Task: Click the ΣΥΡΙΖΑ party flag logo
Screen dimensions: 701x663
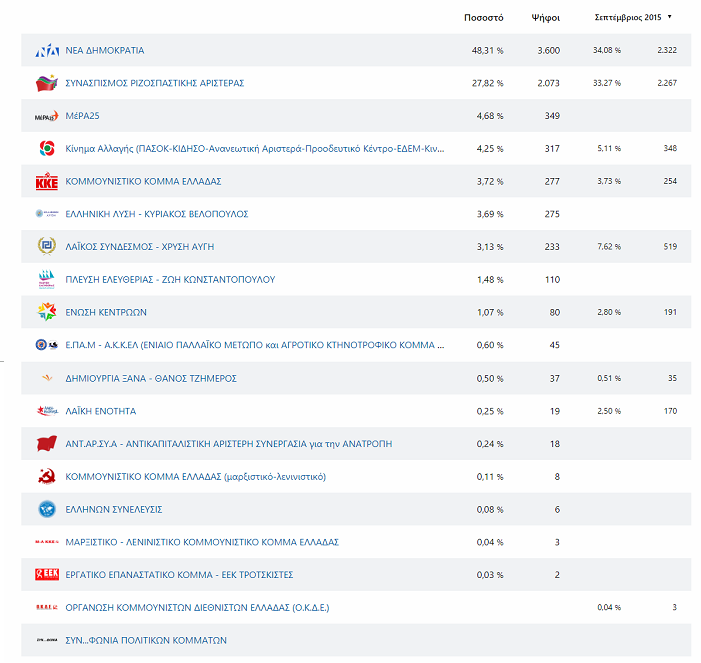Action: (47, 83)
